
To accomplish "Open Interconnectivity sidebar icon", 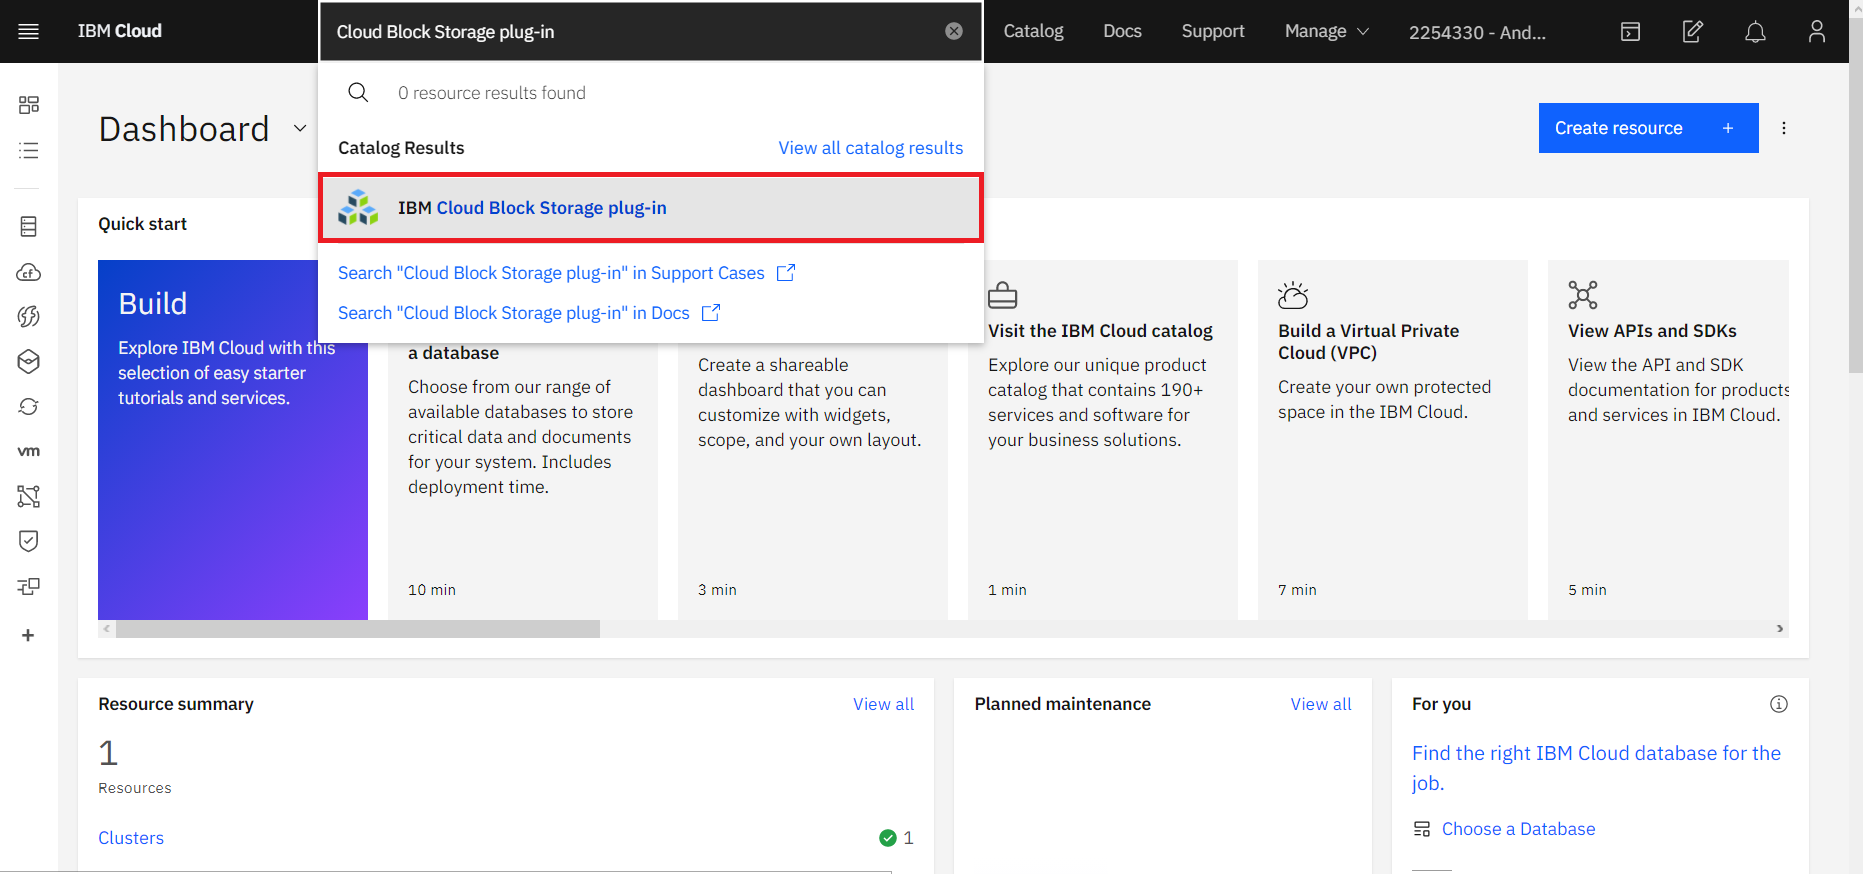I will [x=29, y=586].
